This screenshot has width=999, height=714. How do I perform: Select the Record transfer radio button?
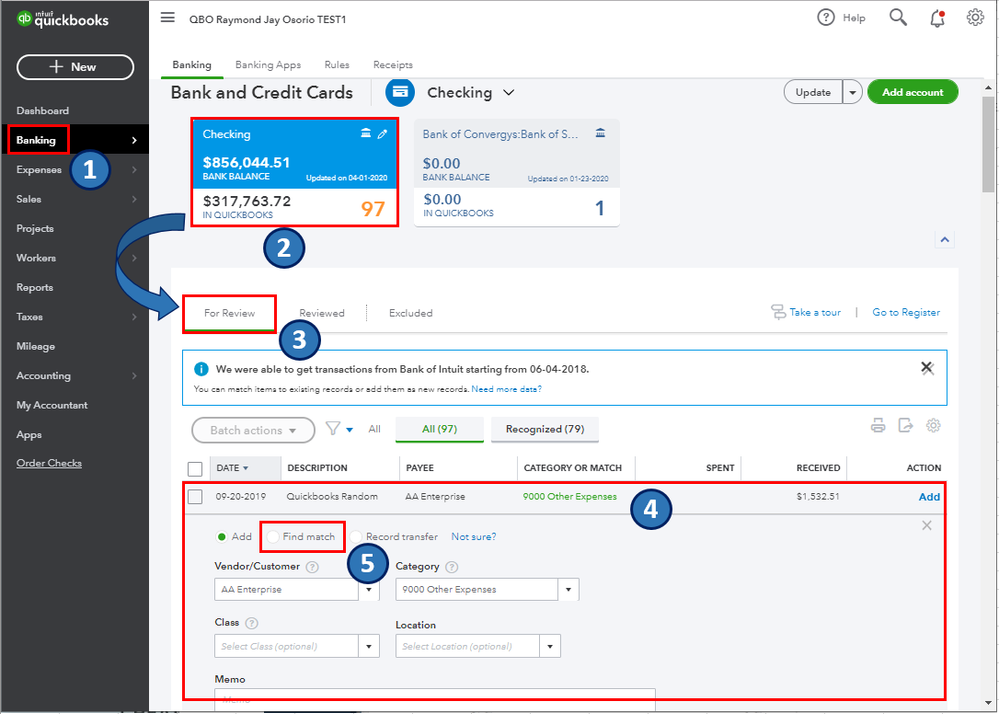pos(356,537)
